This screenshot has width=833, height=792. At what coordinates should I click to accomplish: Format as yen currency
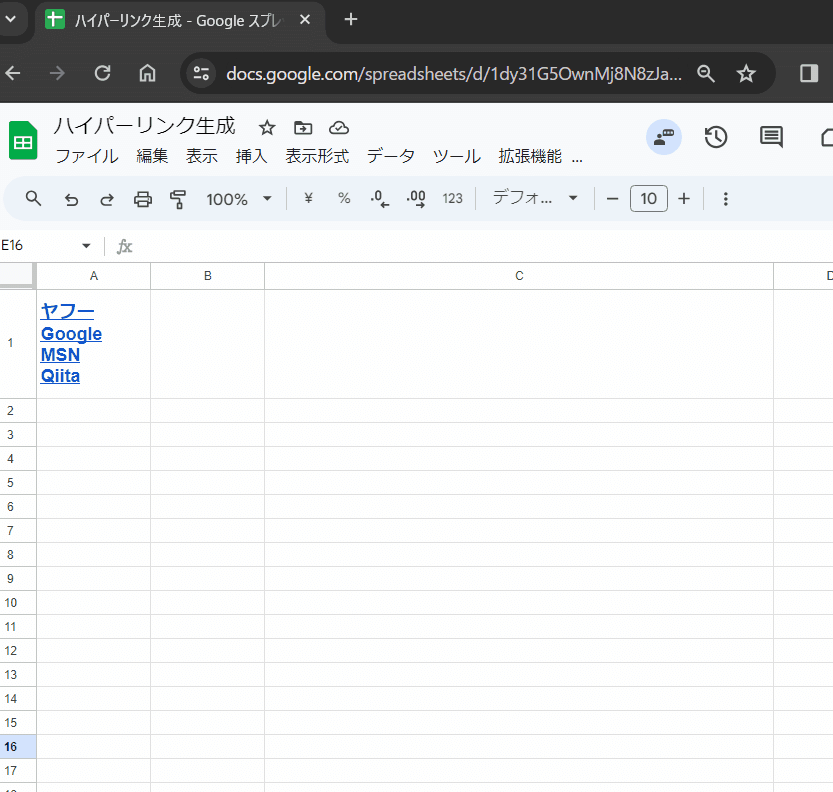coord(308,198)
